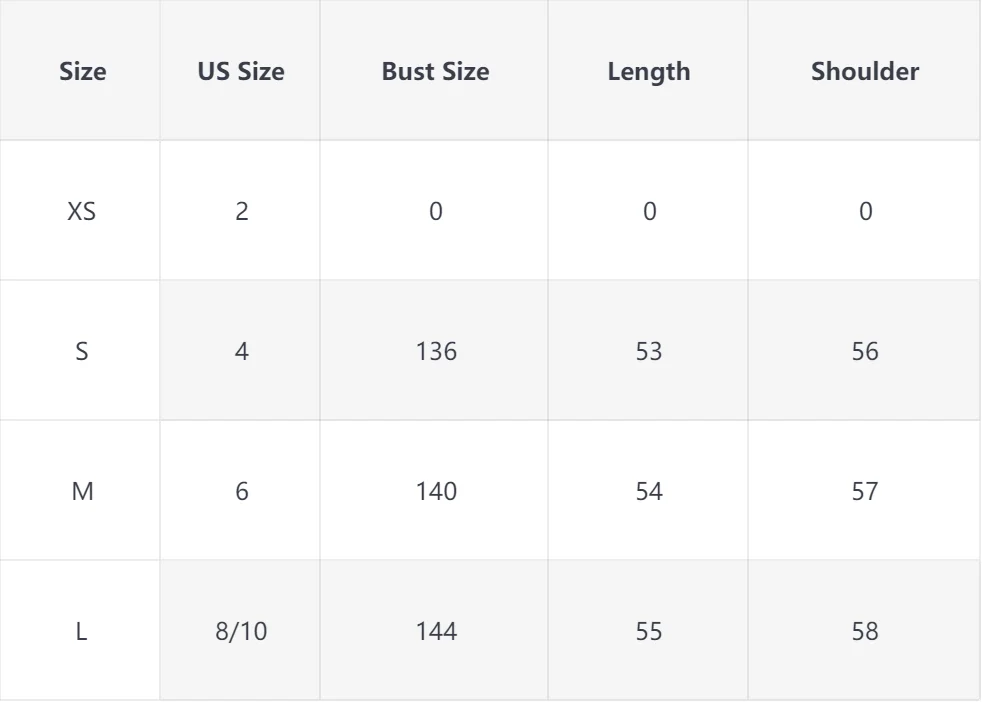Select the M size row label
The image size is (982, 702).
click(x=82, y=492)
